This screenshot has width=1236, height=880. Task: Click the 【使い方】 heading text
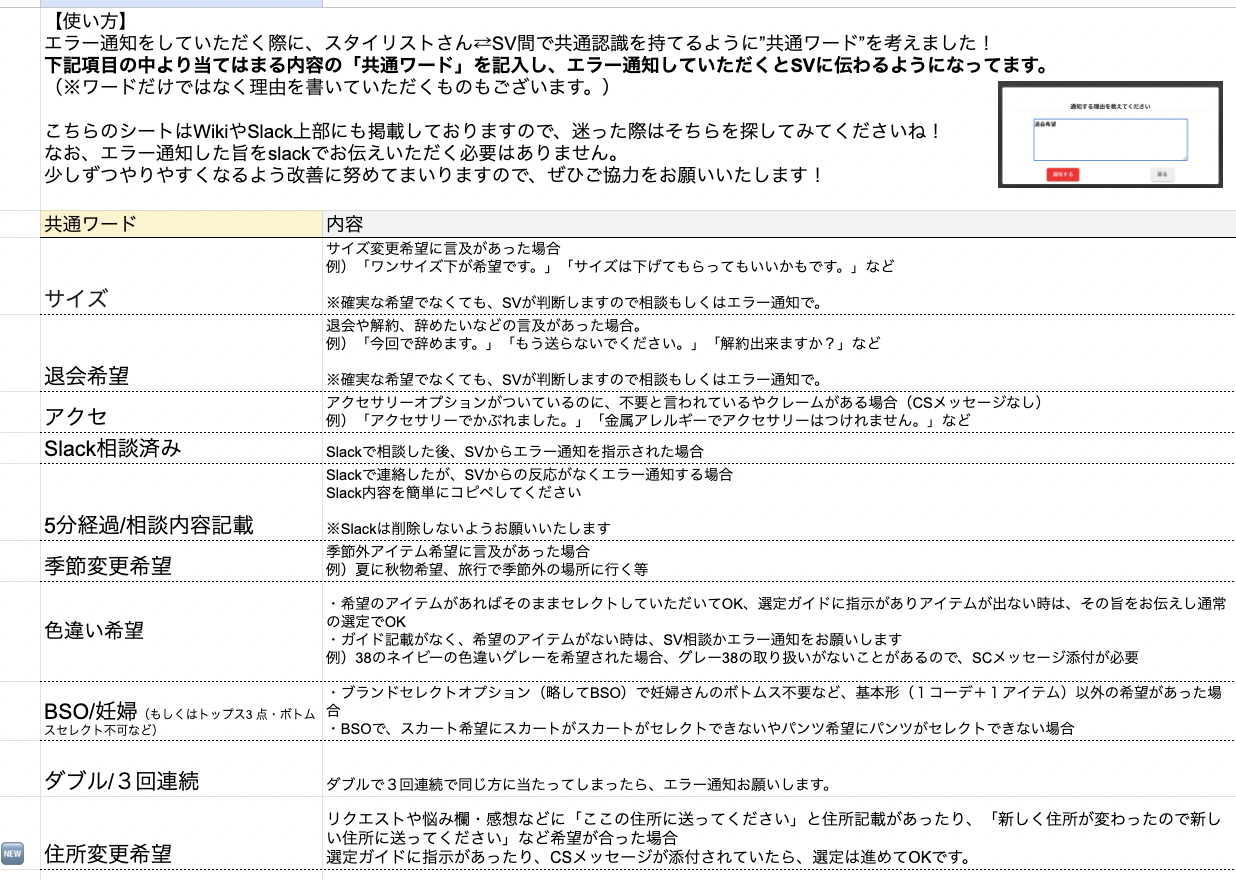(x=86, y=20)
